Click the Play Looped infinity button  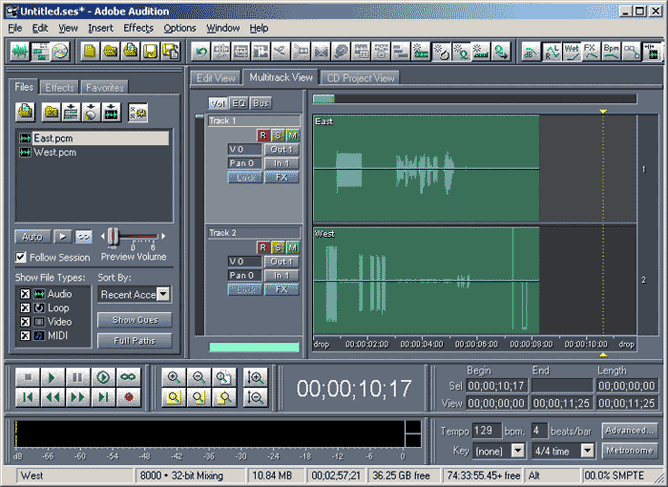point(128,377)
